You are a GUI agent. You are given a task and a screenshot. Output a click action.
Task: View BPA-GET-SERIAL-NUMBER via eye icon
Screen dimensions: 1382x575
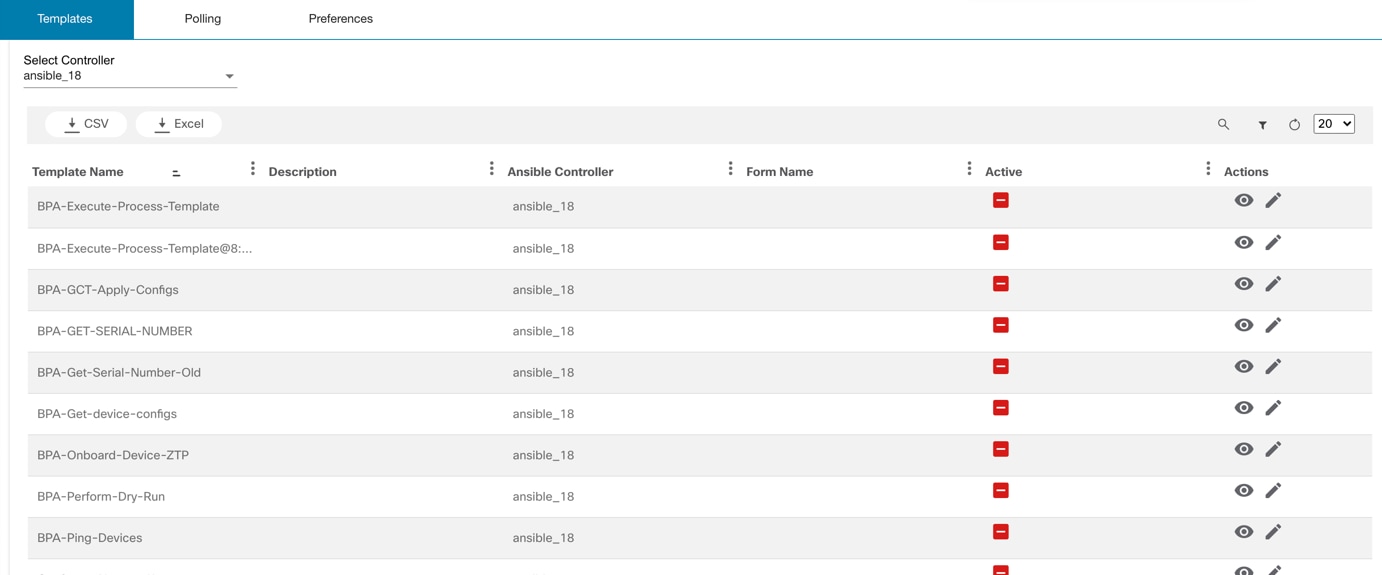coord(1243,325)
